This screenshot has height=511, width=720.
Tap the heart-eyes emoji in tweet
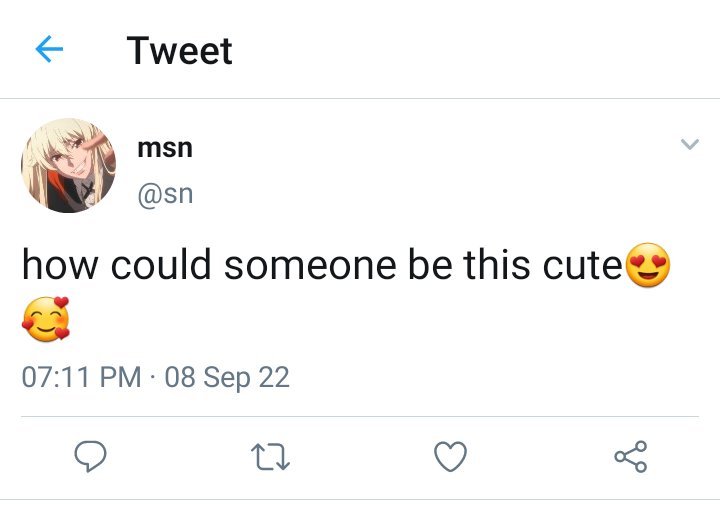pos(648,265)
